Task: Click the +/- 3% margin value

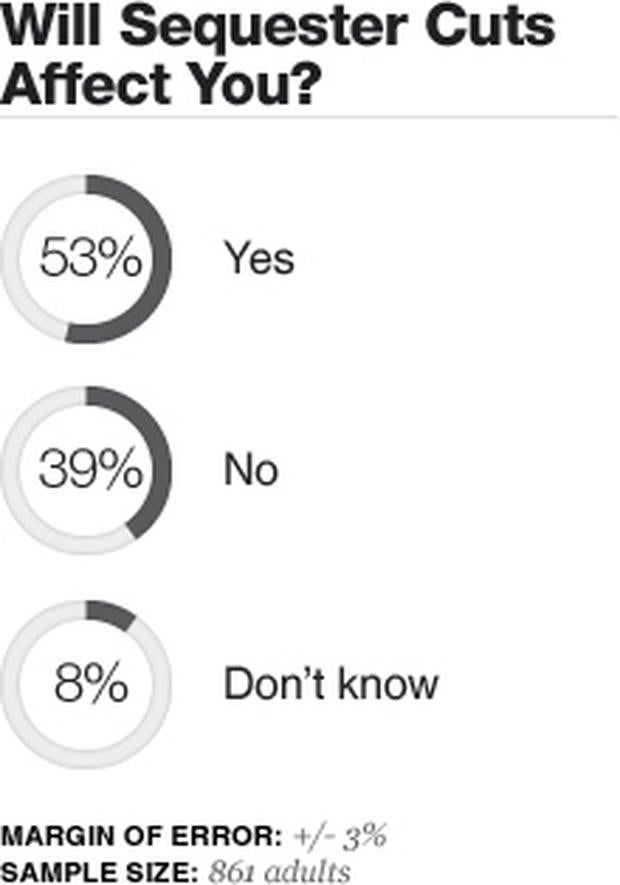Action: [339, 836]
